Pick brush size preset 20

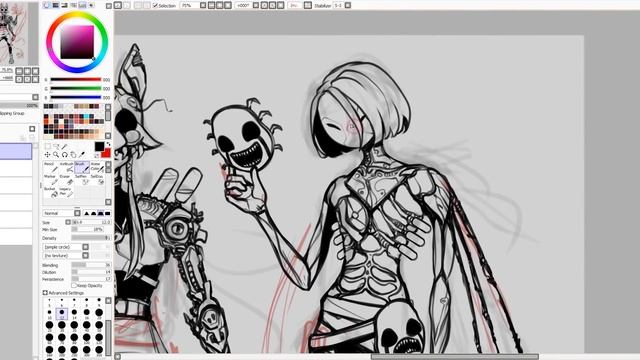point(99,313)
